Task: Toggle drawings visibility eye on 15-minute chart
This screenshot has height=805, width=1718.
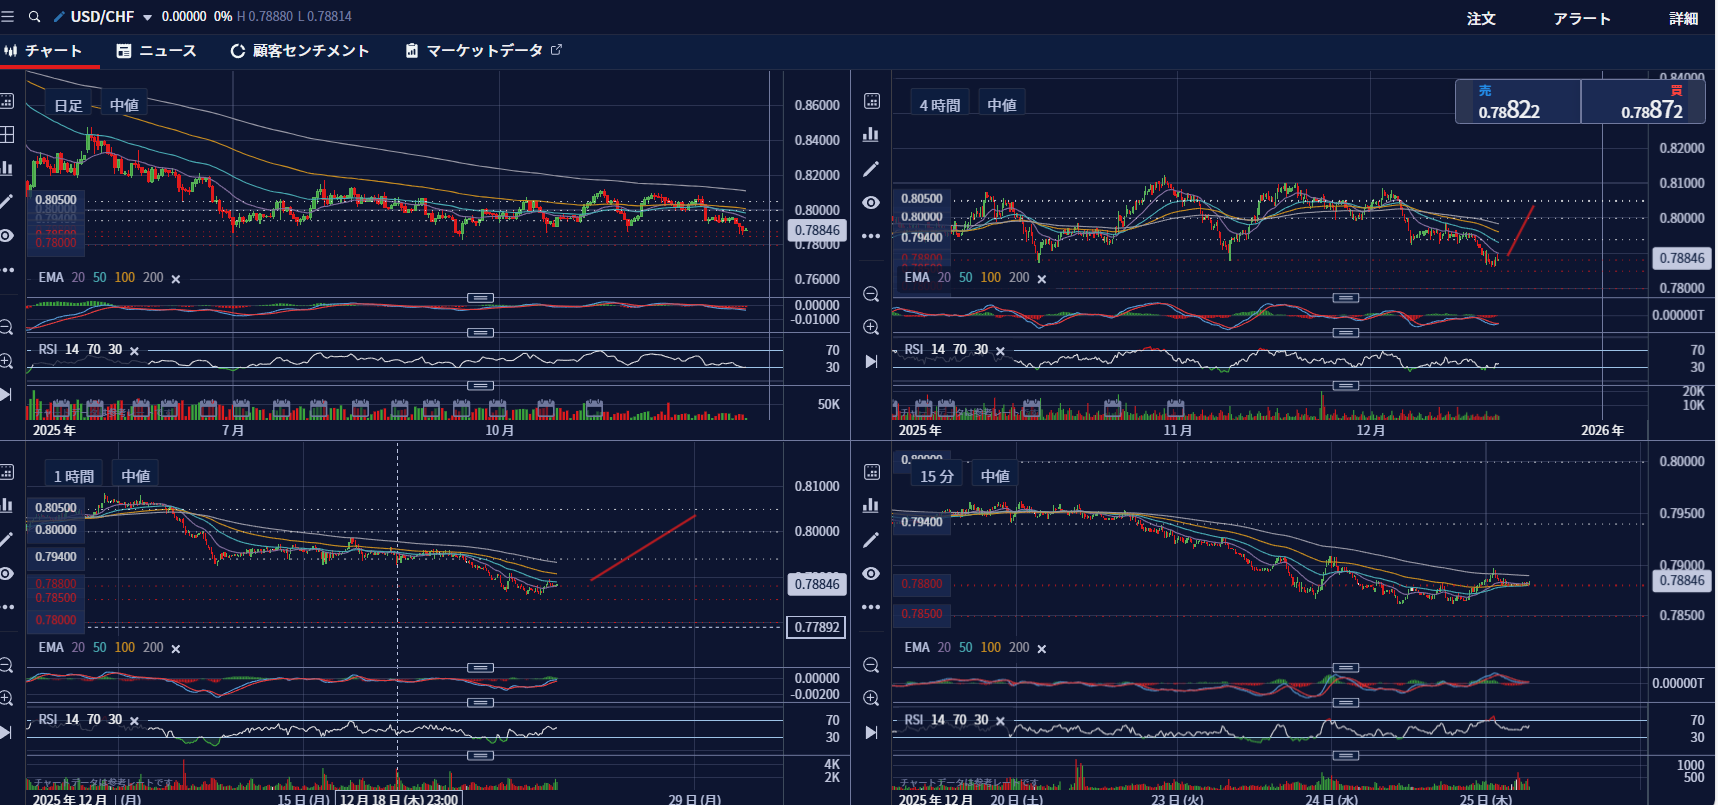Action: click(871, 573)
